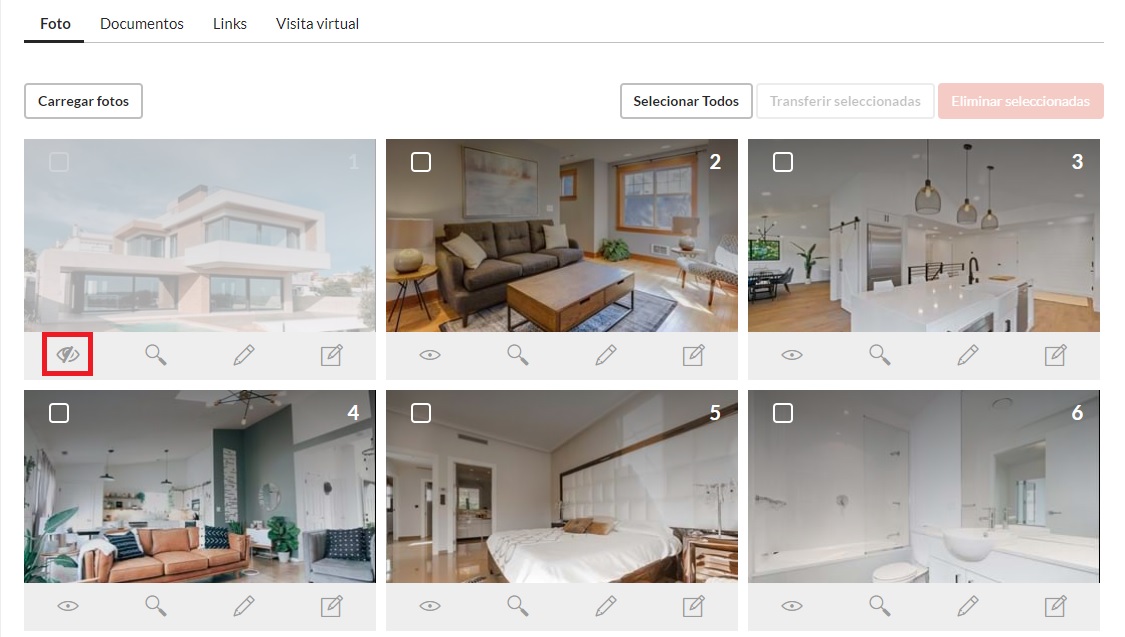This screenshot has height=637, width=1125.
Task: Check the checkbox on photo 2
Action: [x=421, y=162]
